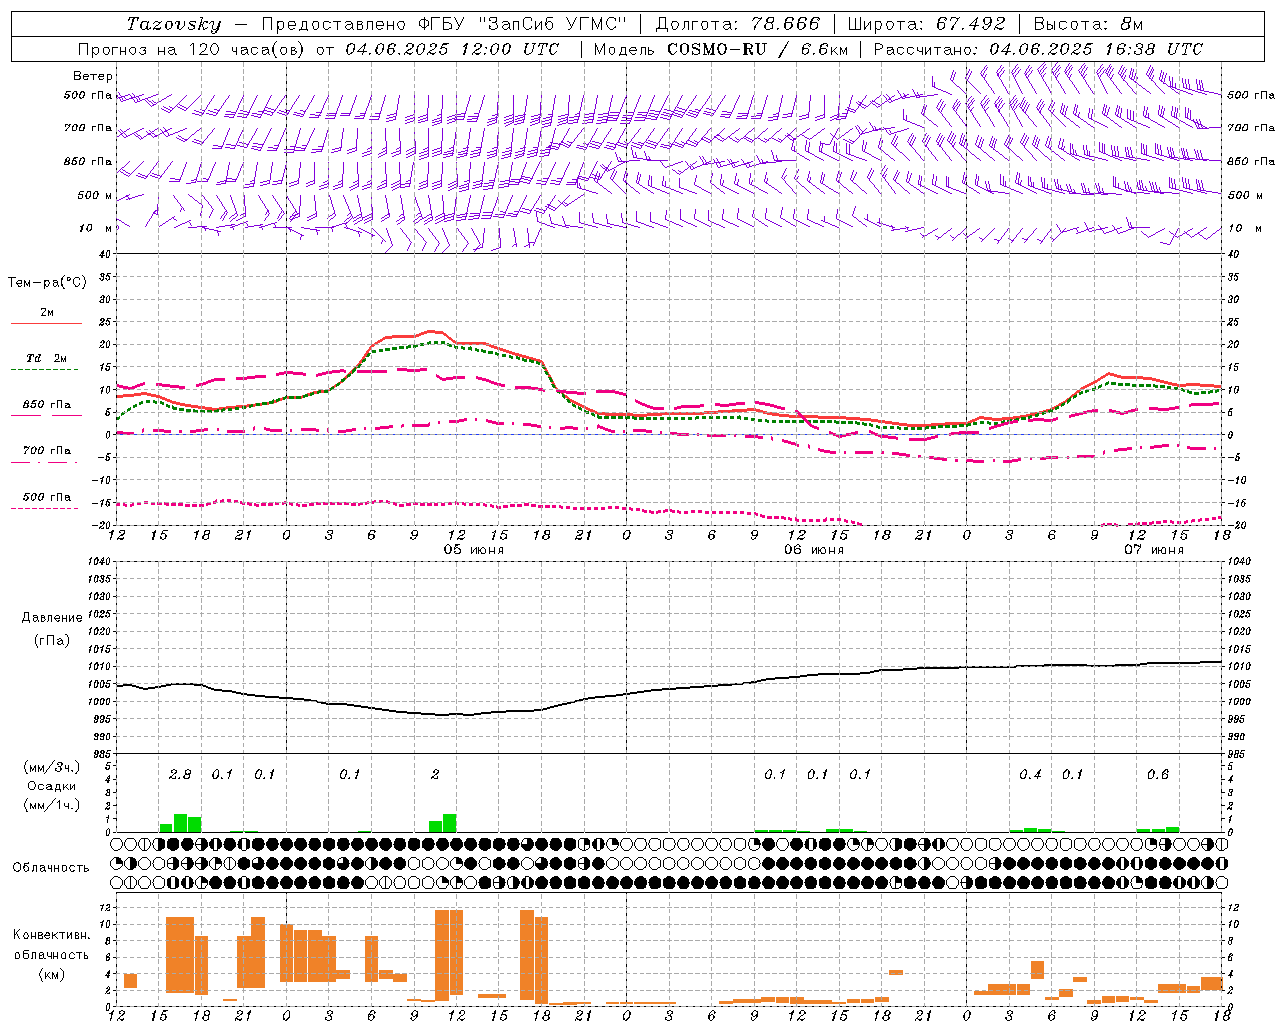This screenshot has height=1024, width=1280.
Task: Click calculation time Рассчитано: 04.06.2025 16:38 UTC
Action: (x=1038, y=49)
